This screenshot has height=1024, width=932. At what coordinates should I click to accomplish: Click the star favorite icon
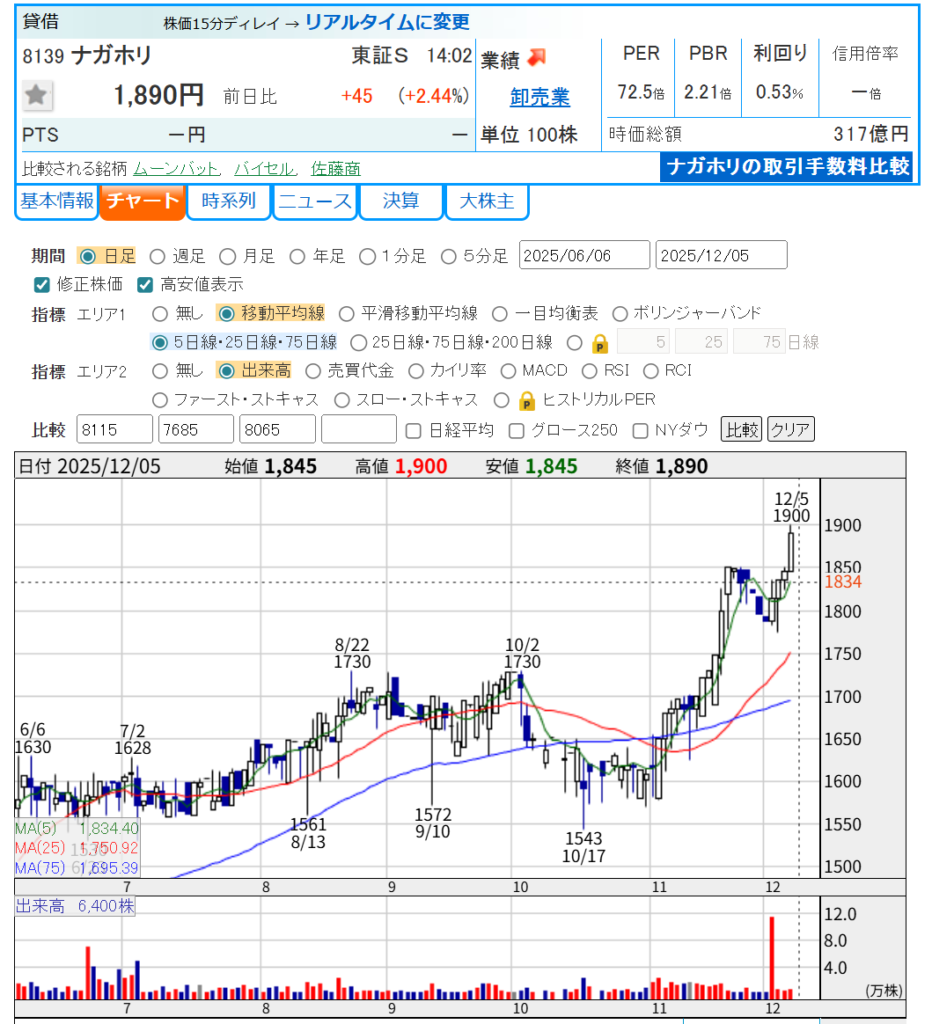(x=37, y=96)
